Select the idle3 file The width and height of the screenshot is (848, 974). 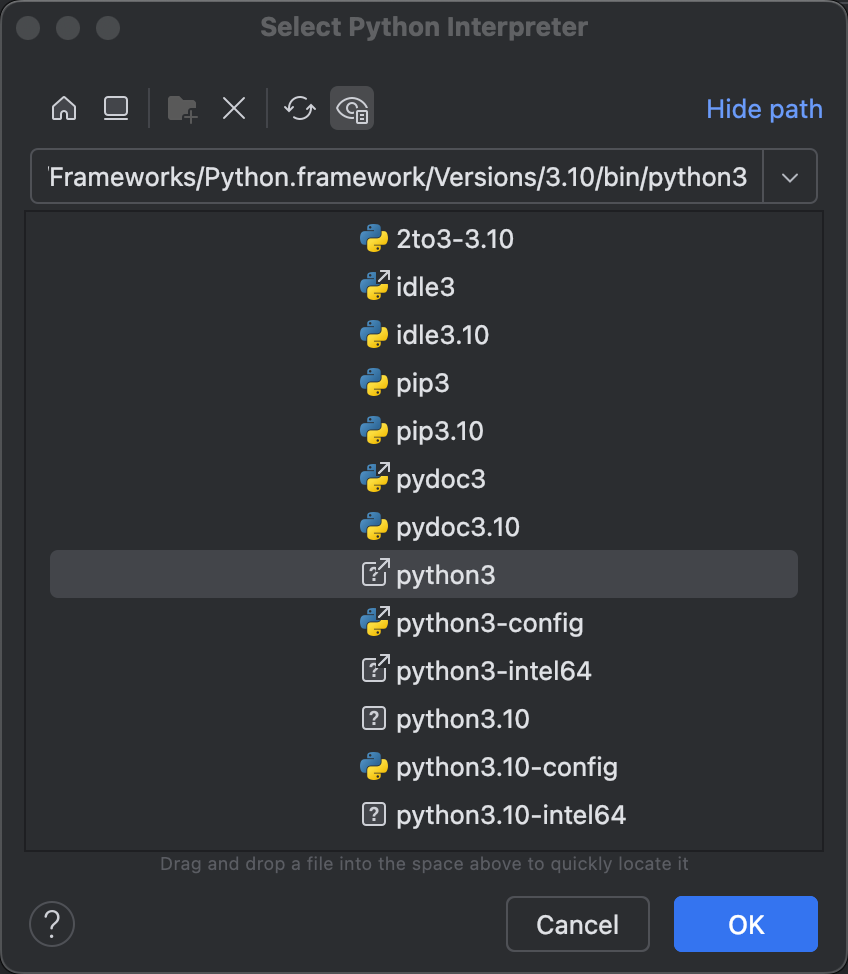[x=424, y=287]
